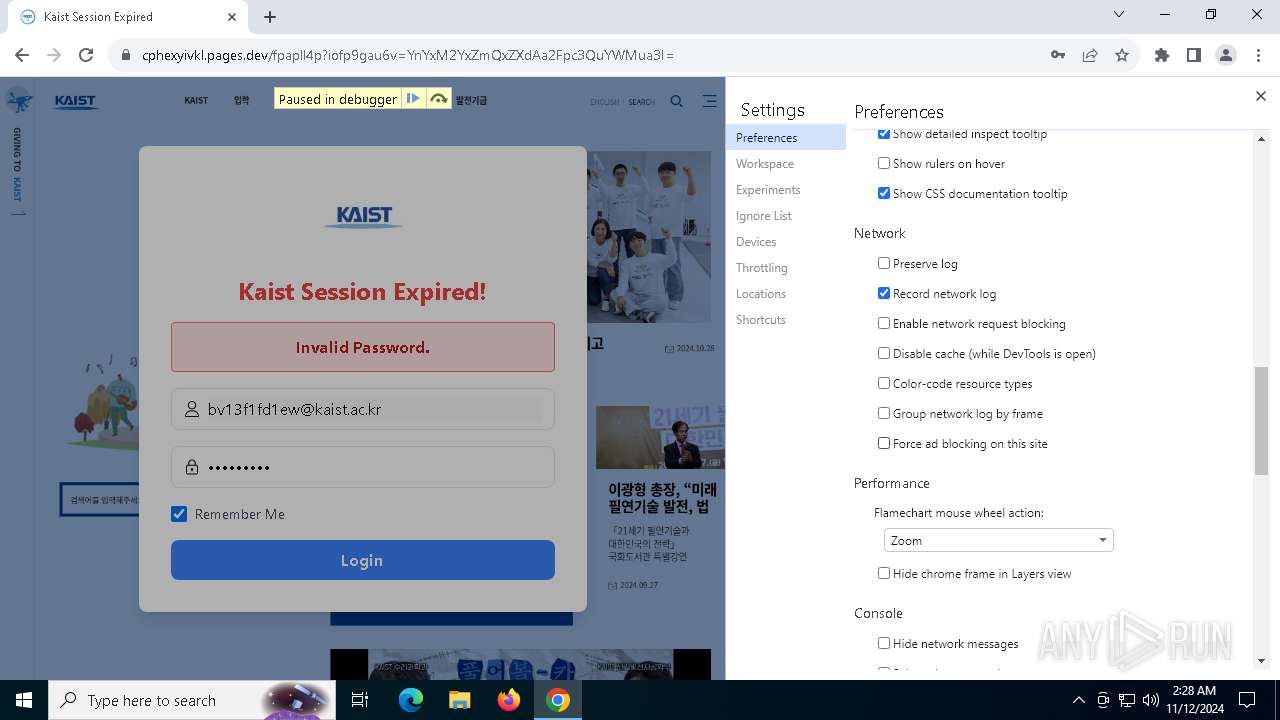Viewport: 1280px width, 720px height.
Task: Click the Windows taskbar search box
Action: click(190, 700)
